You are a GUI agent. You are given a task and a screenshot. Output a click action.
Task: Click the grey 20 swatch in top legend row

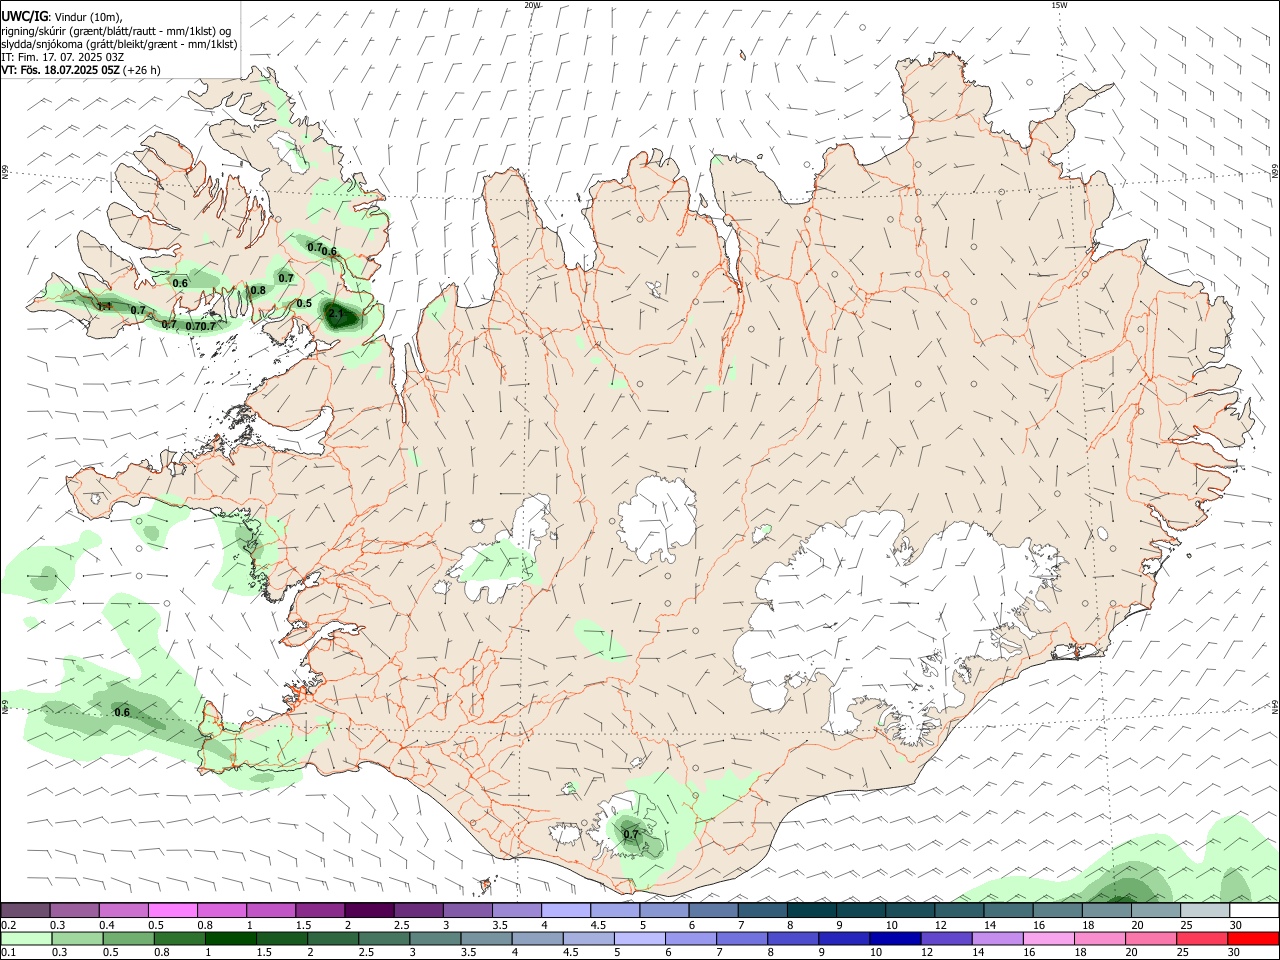point(1156,910)
